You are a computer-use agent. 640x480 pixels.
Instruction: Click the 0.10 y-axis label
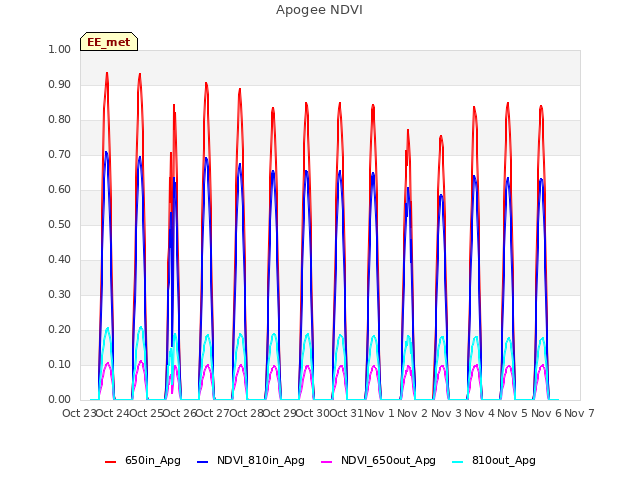[60, 364]
